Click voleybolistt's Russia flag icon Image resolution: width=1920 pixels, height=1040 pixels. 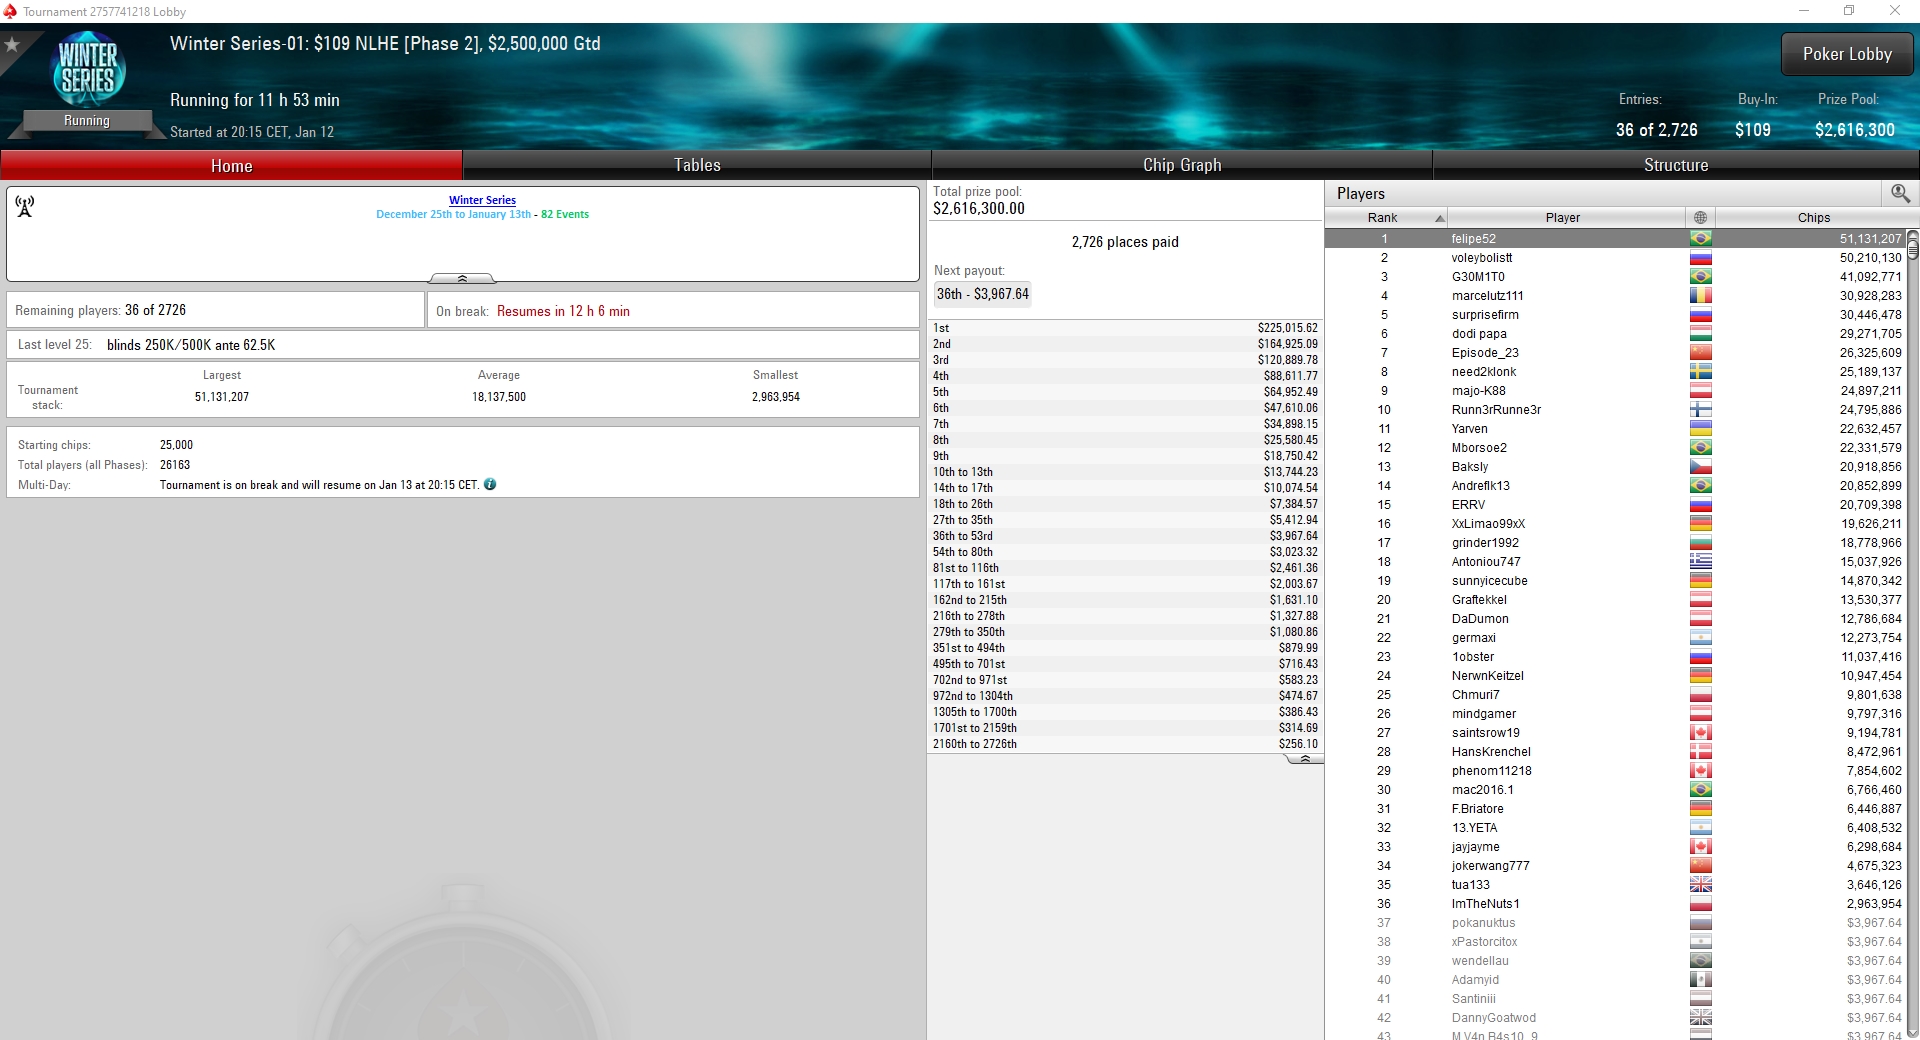pyautogui.click(x=1700, y=258)
